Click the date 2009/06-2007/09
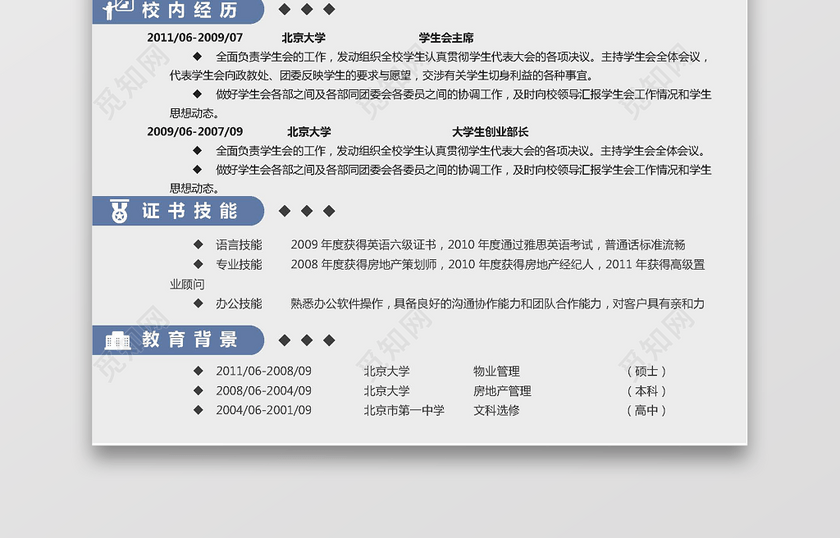 pos(195,131)
